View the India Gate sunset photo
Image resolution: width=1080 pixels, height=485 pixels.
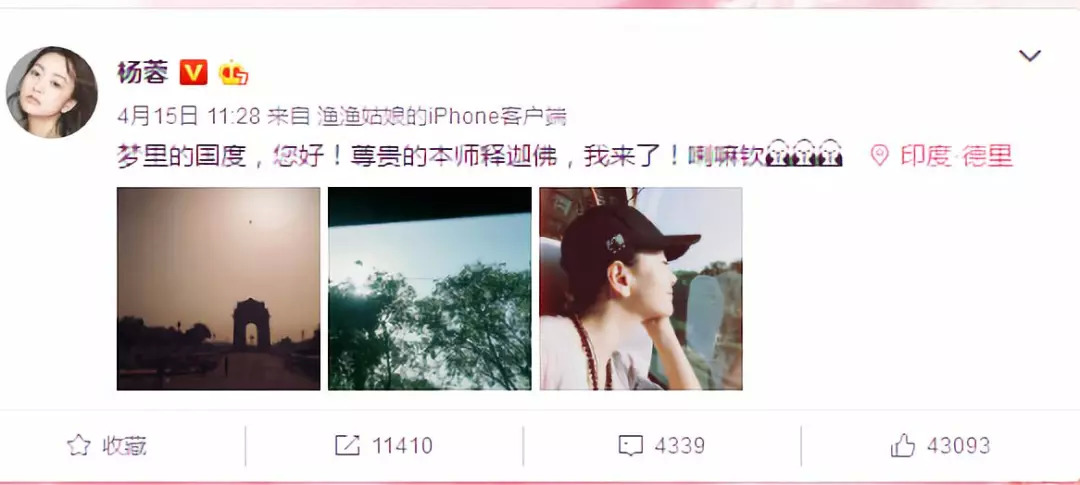click(218, 289)
